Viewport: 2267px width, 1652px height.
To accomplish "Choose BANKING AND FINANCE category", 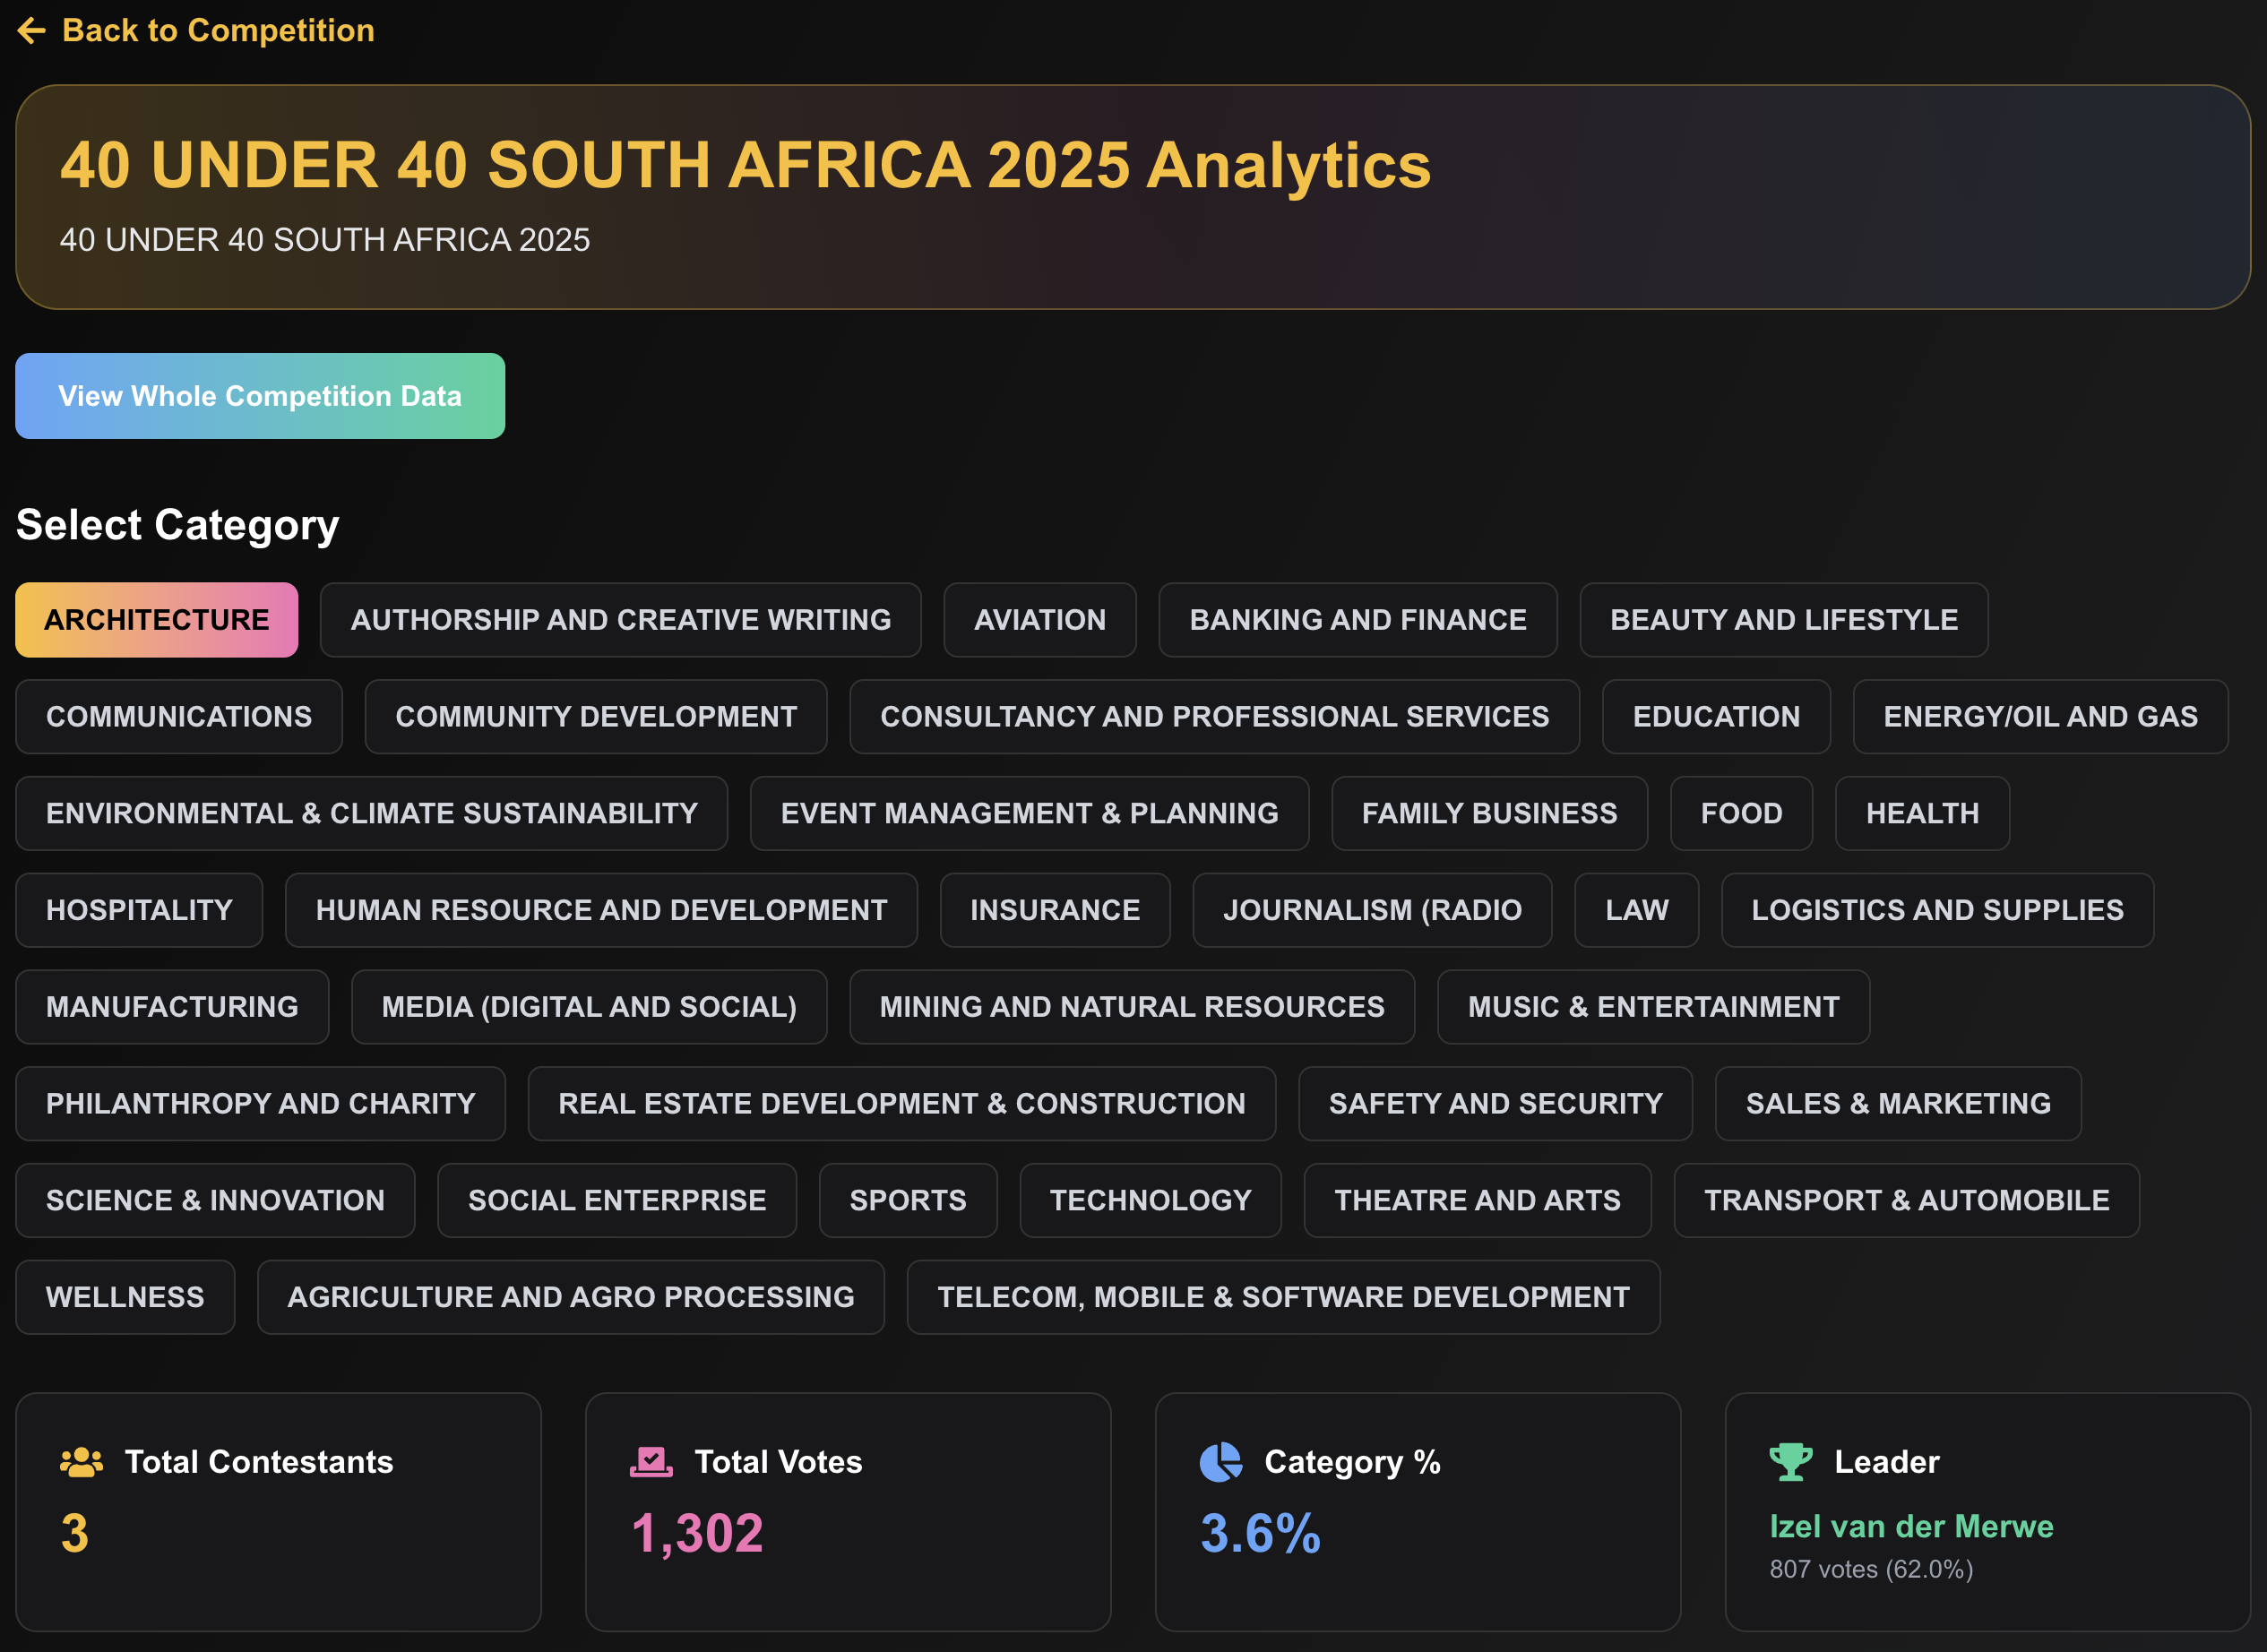I will [1357, 620].
